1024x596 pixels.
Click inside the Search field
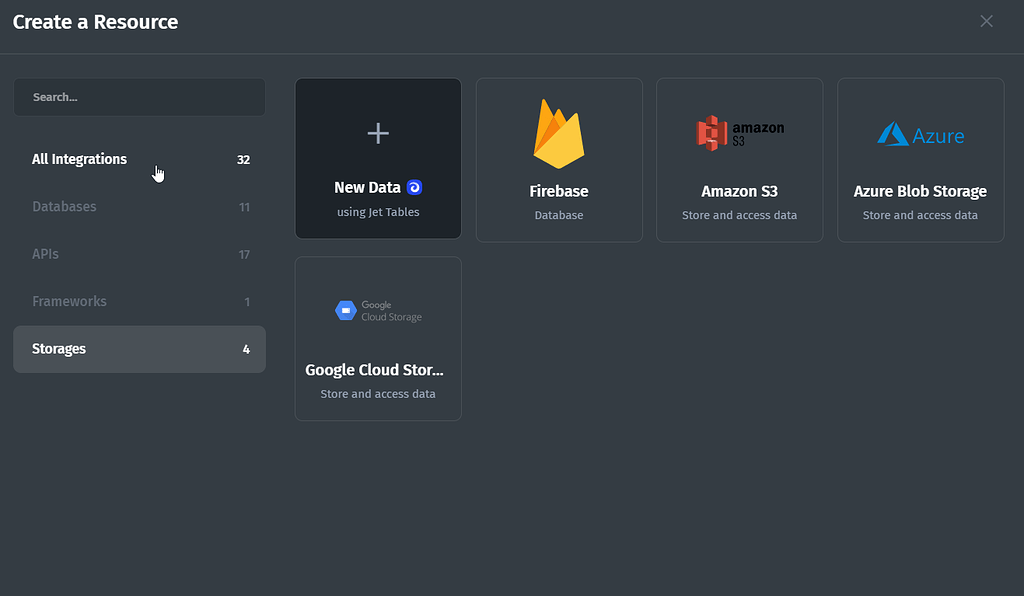point(139,96)
